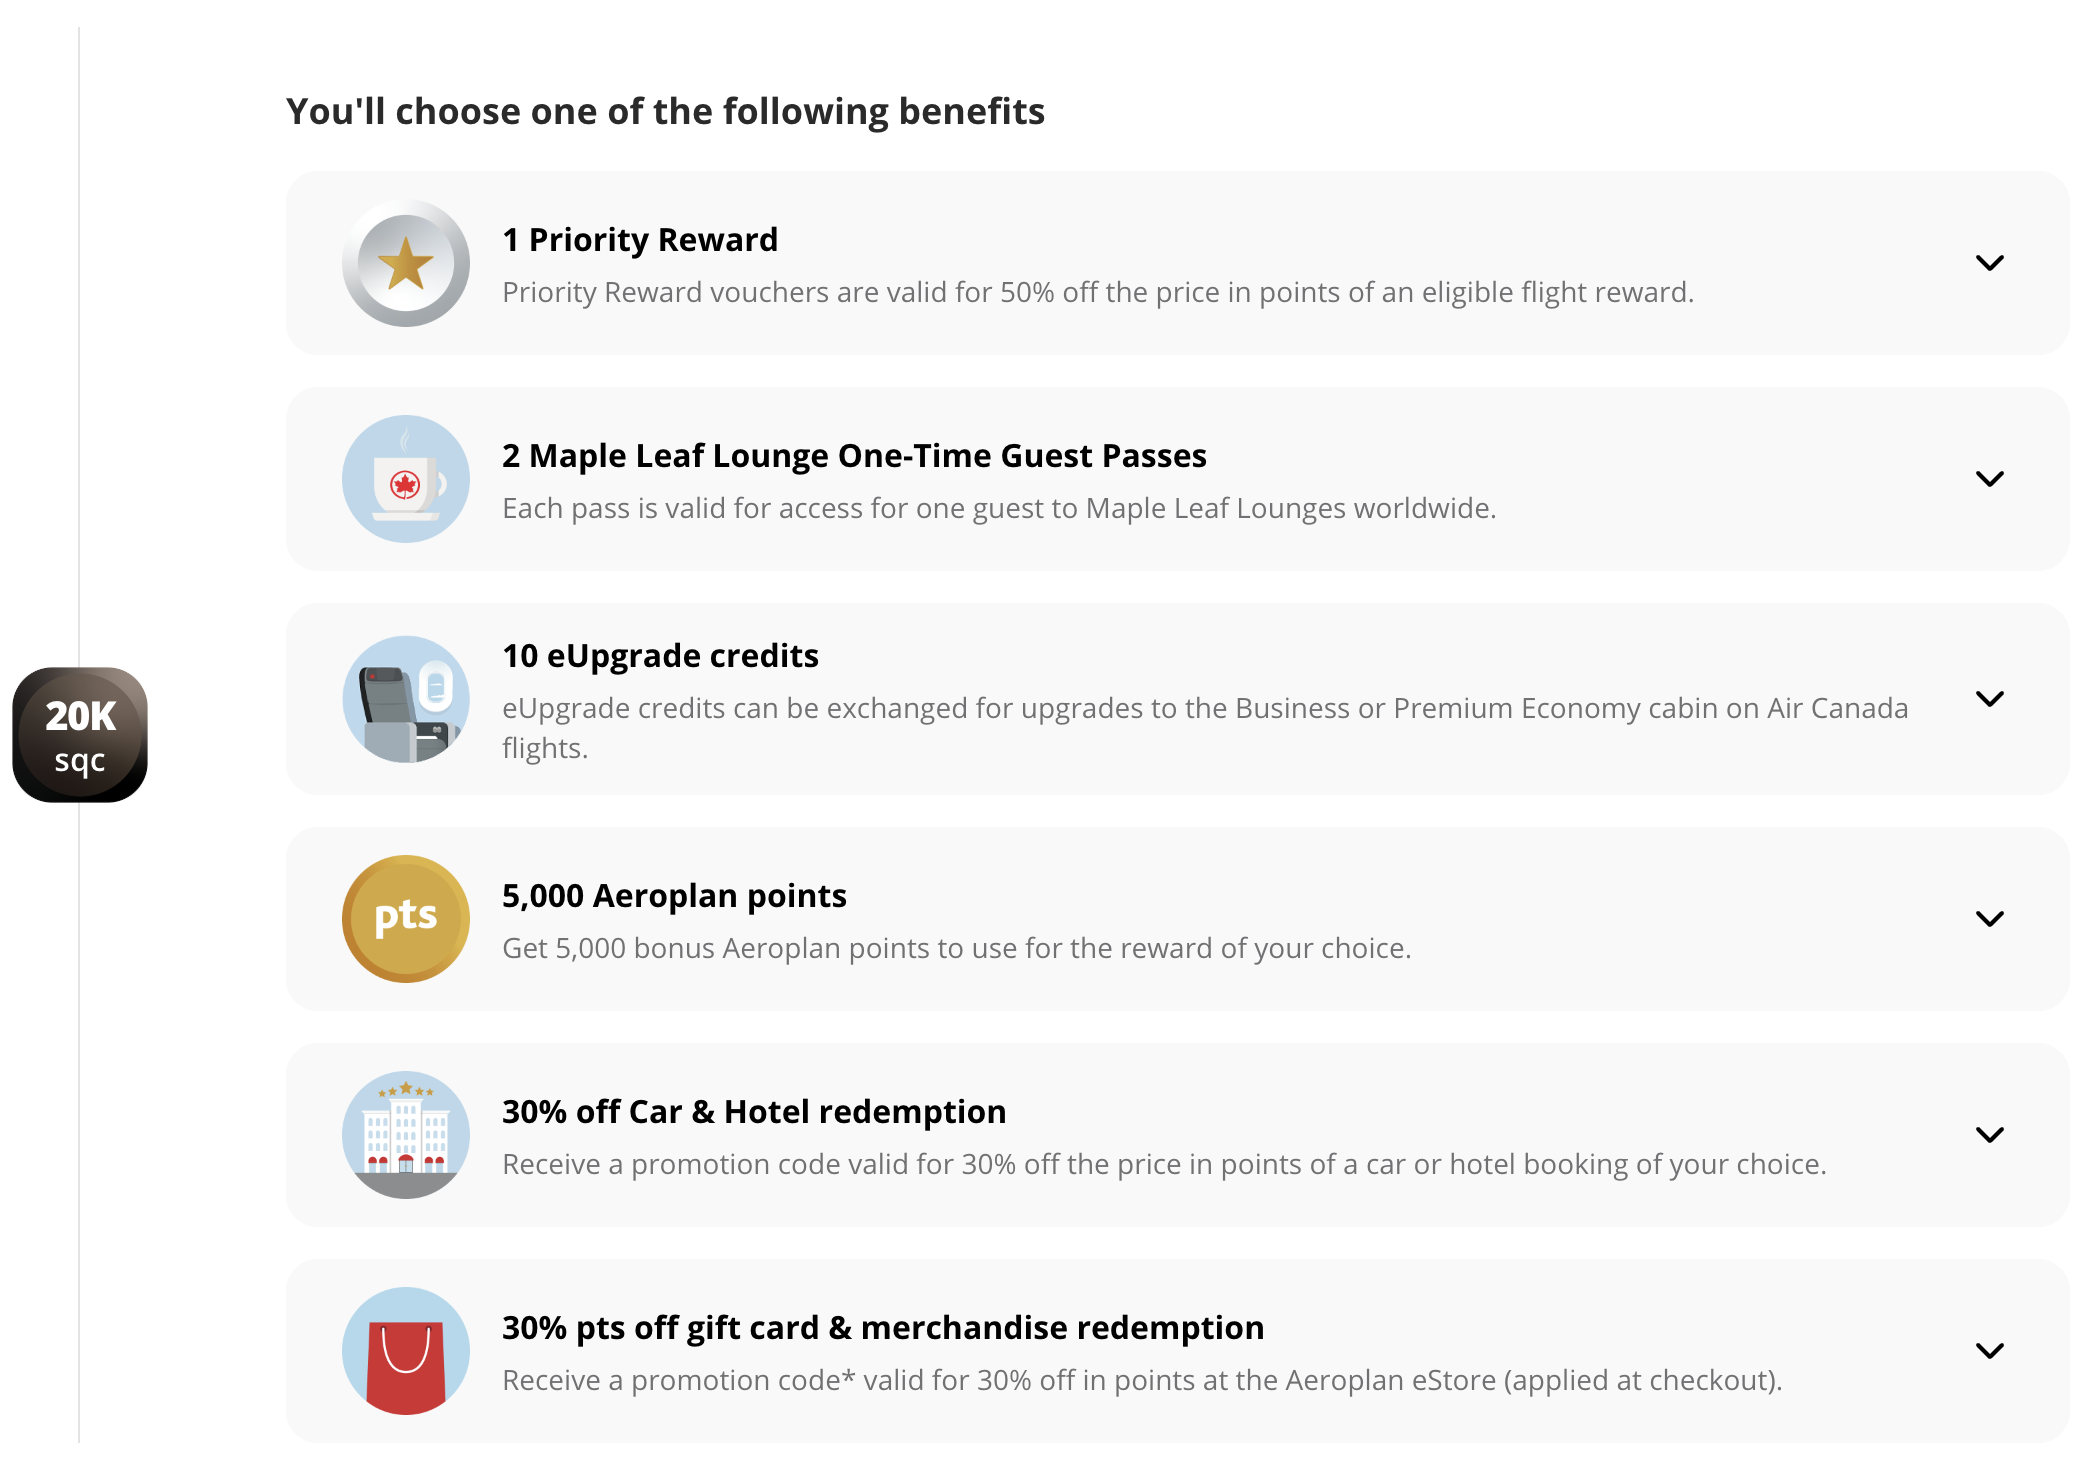Select the 2 Maple Leaf Lounge One-Time Guest Passes title
Image resolution: width=2090 pixels, height=1468 pixels.
[x=854, y=456]
